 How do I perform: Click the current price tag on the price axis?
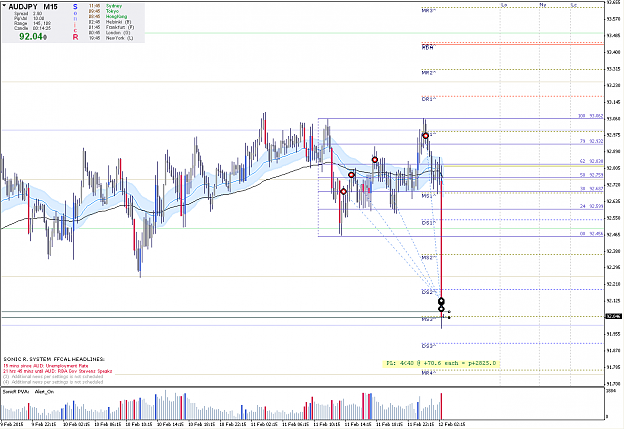click(x=613, y=316)
